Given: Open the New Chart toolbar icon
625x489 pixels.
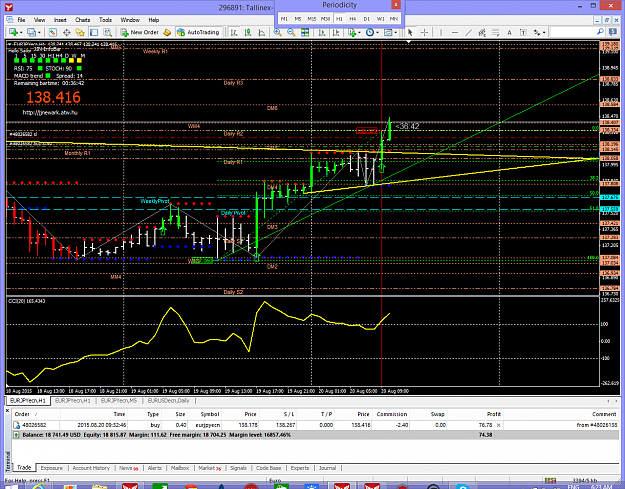Looking at the screenshot, I should (x=13, y=32).
